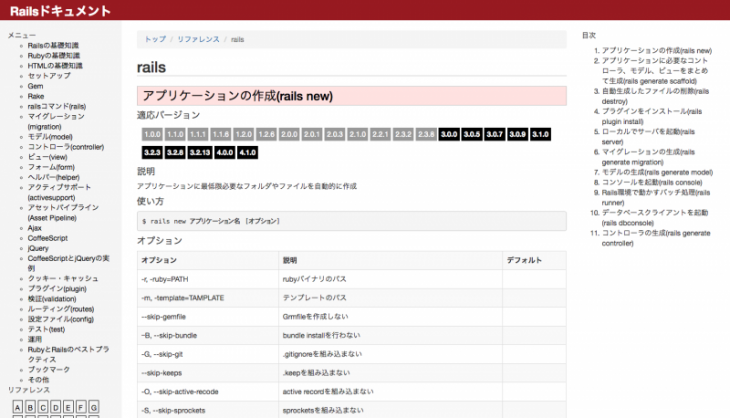Open CoffeeScriptとjQueryの実例 link

tap(68, 263)
